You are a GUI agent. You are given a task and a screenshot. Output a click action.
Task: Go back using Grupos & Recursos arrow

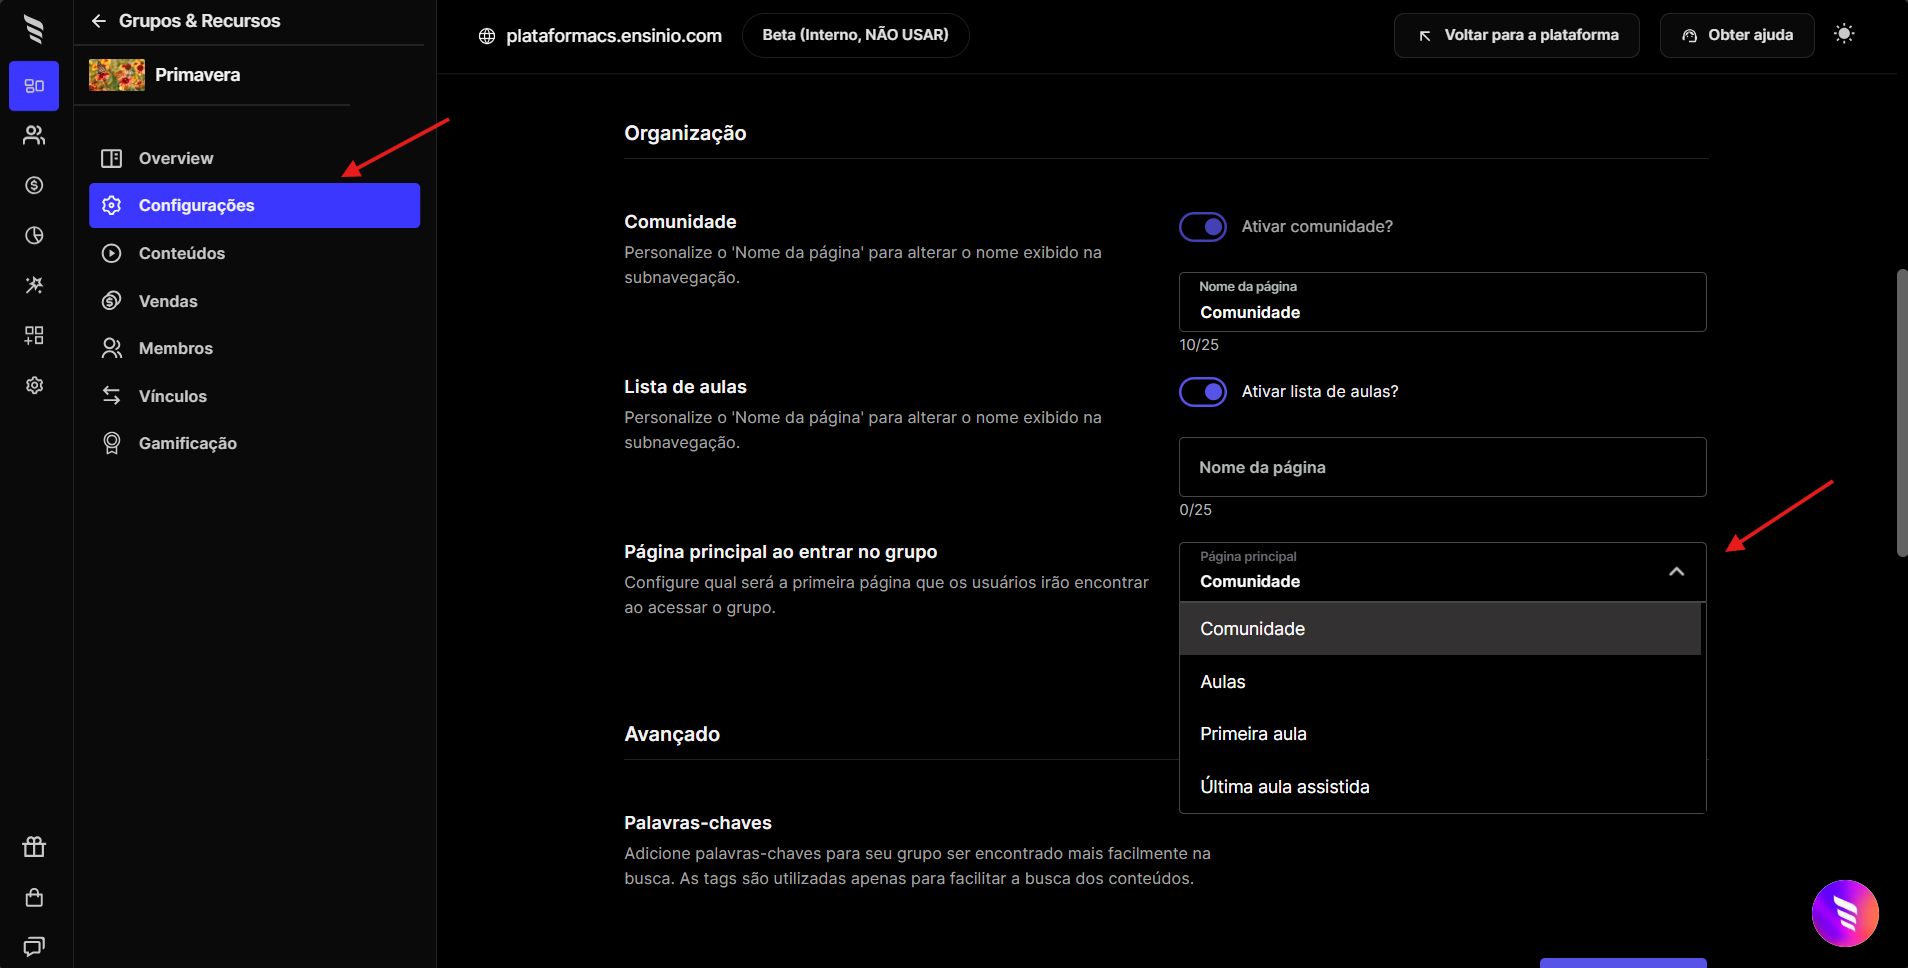tap(98, 21)
